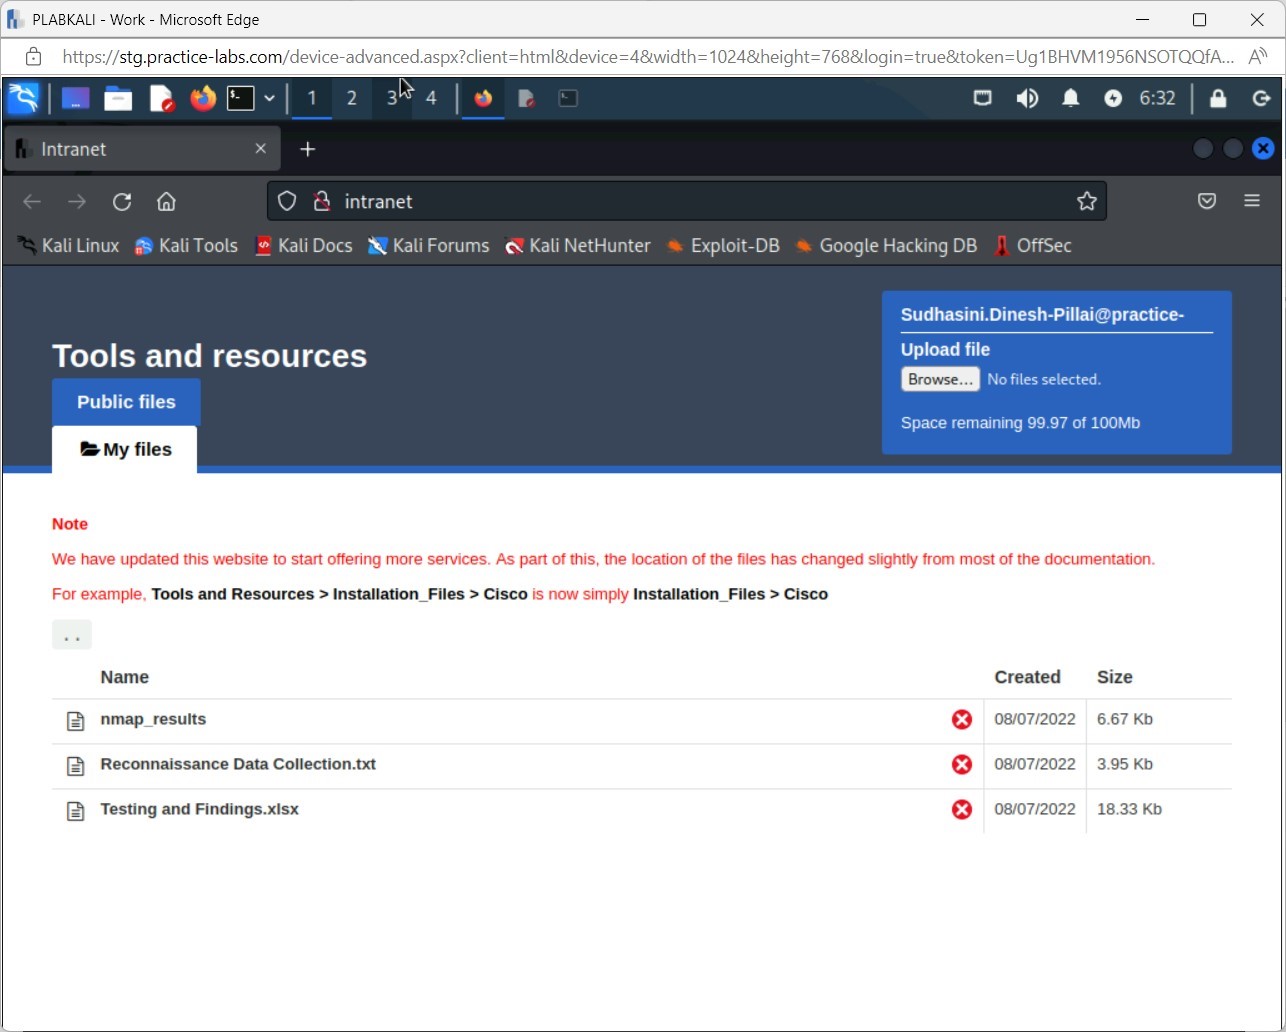
Task: Open the Firefox hamburger menu
Action: [x=1251, y=201]
